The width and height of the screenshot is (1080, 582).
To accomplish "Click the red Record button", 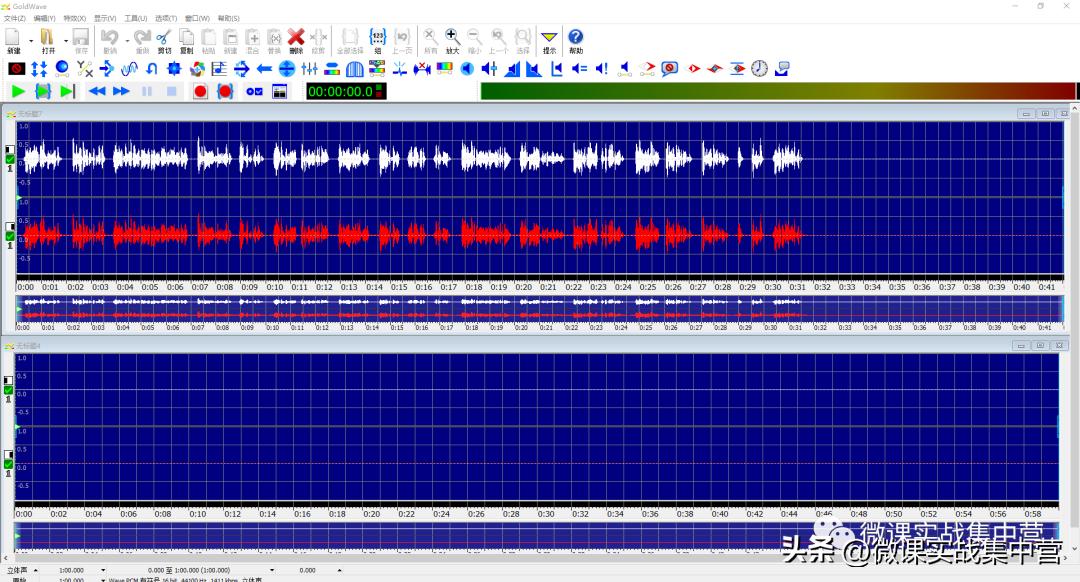I will pos(200,90).
